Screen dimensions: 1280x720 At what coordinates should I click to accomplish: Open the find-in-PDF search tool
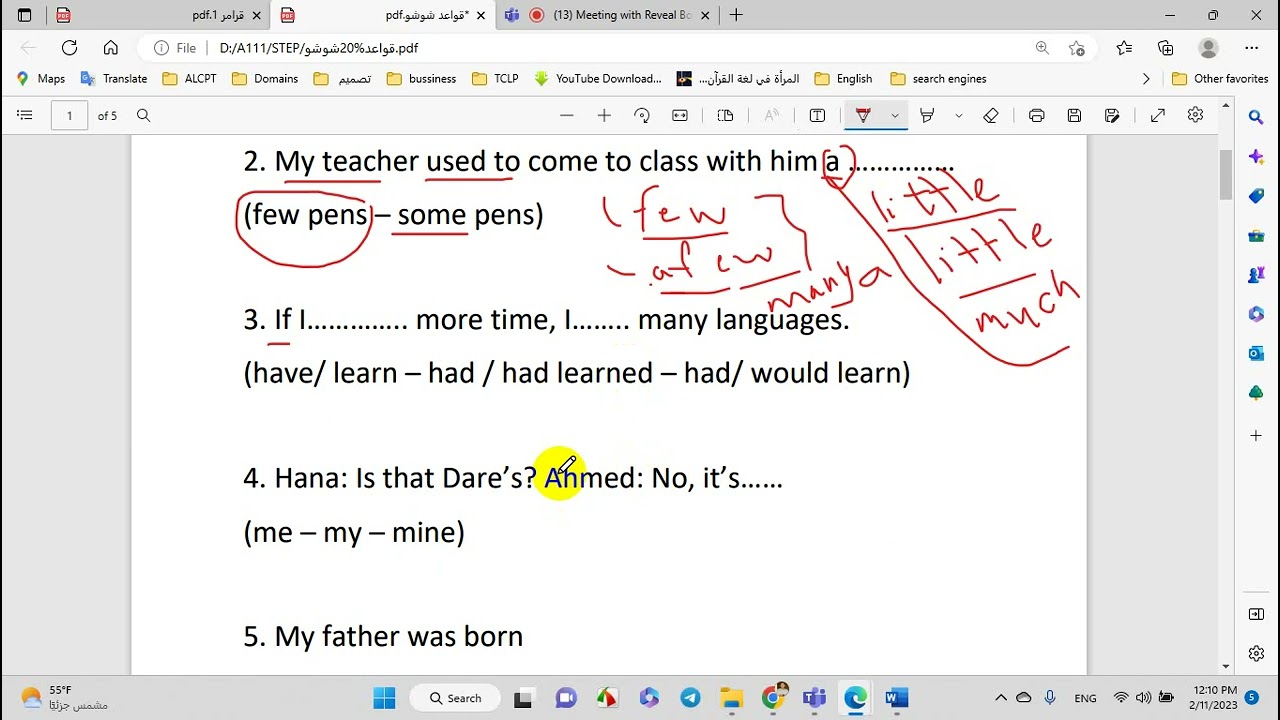pos(143,116)
